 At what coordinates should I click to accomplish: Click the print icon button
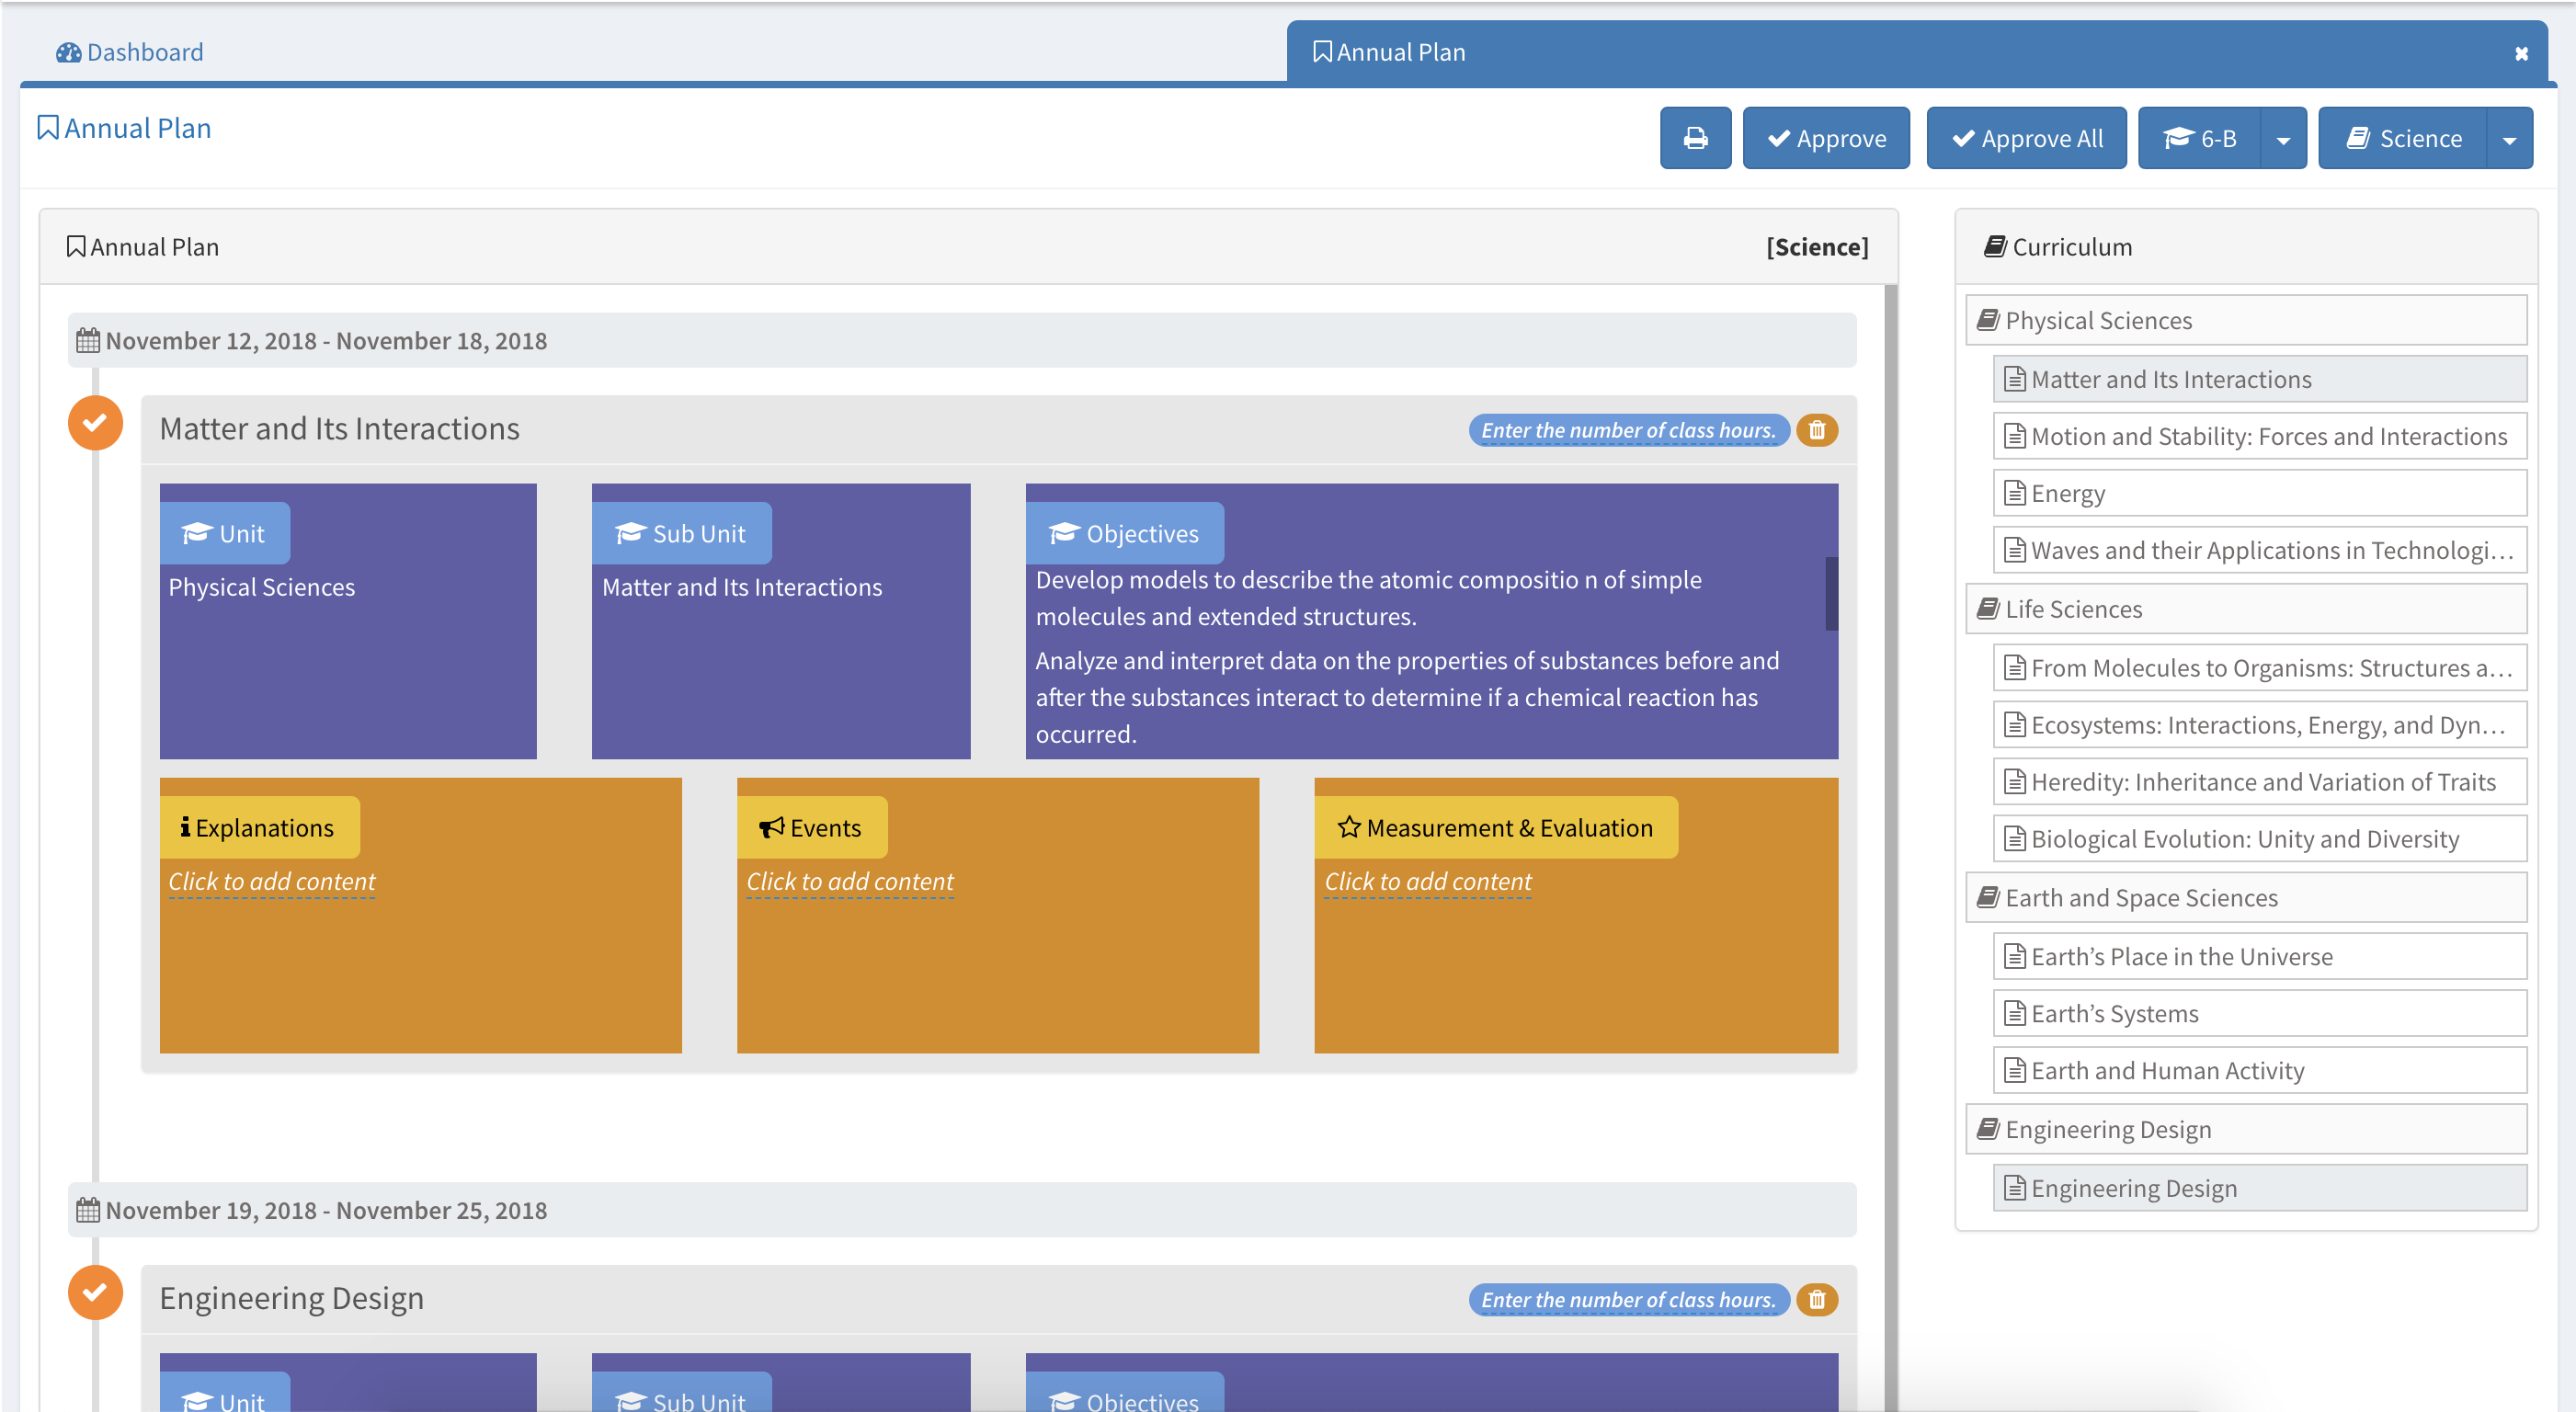point(1695,138)
